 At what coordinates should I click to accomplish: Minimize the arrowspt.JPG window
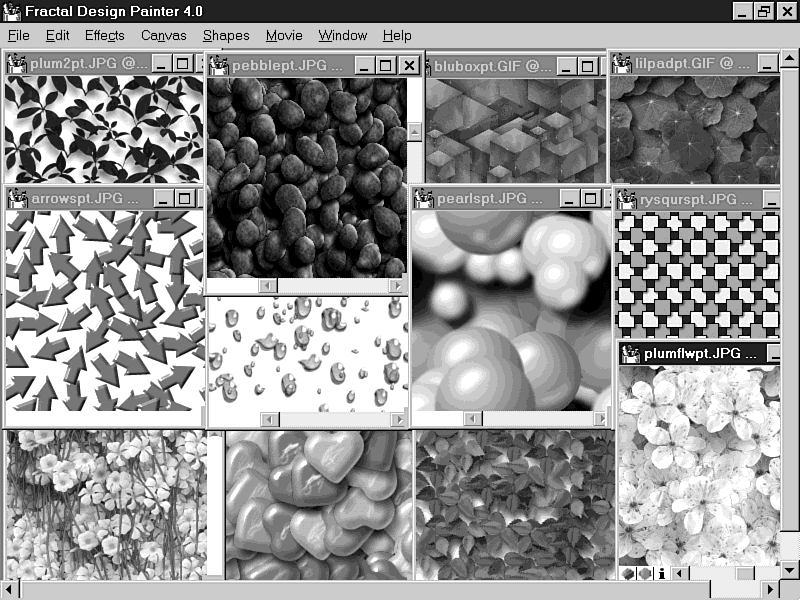point(161,198)
